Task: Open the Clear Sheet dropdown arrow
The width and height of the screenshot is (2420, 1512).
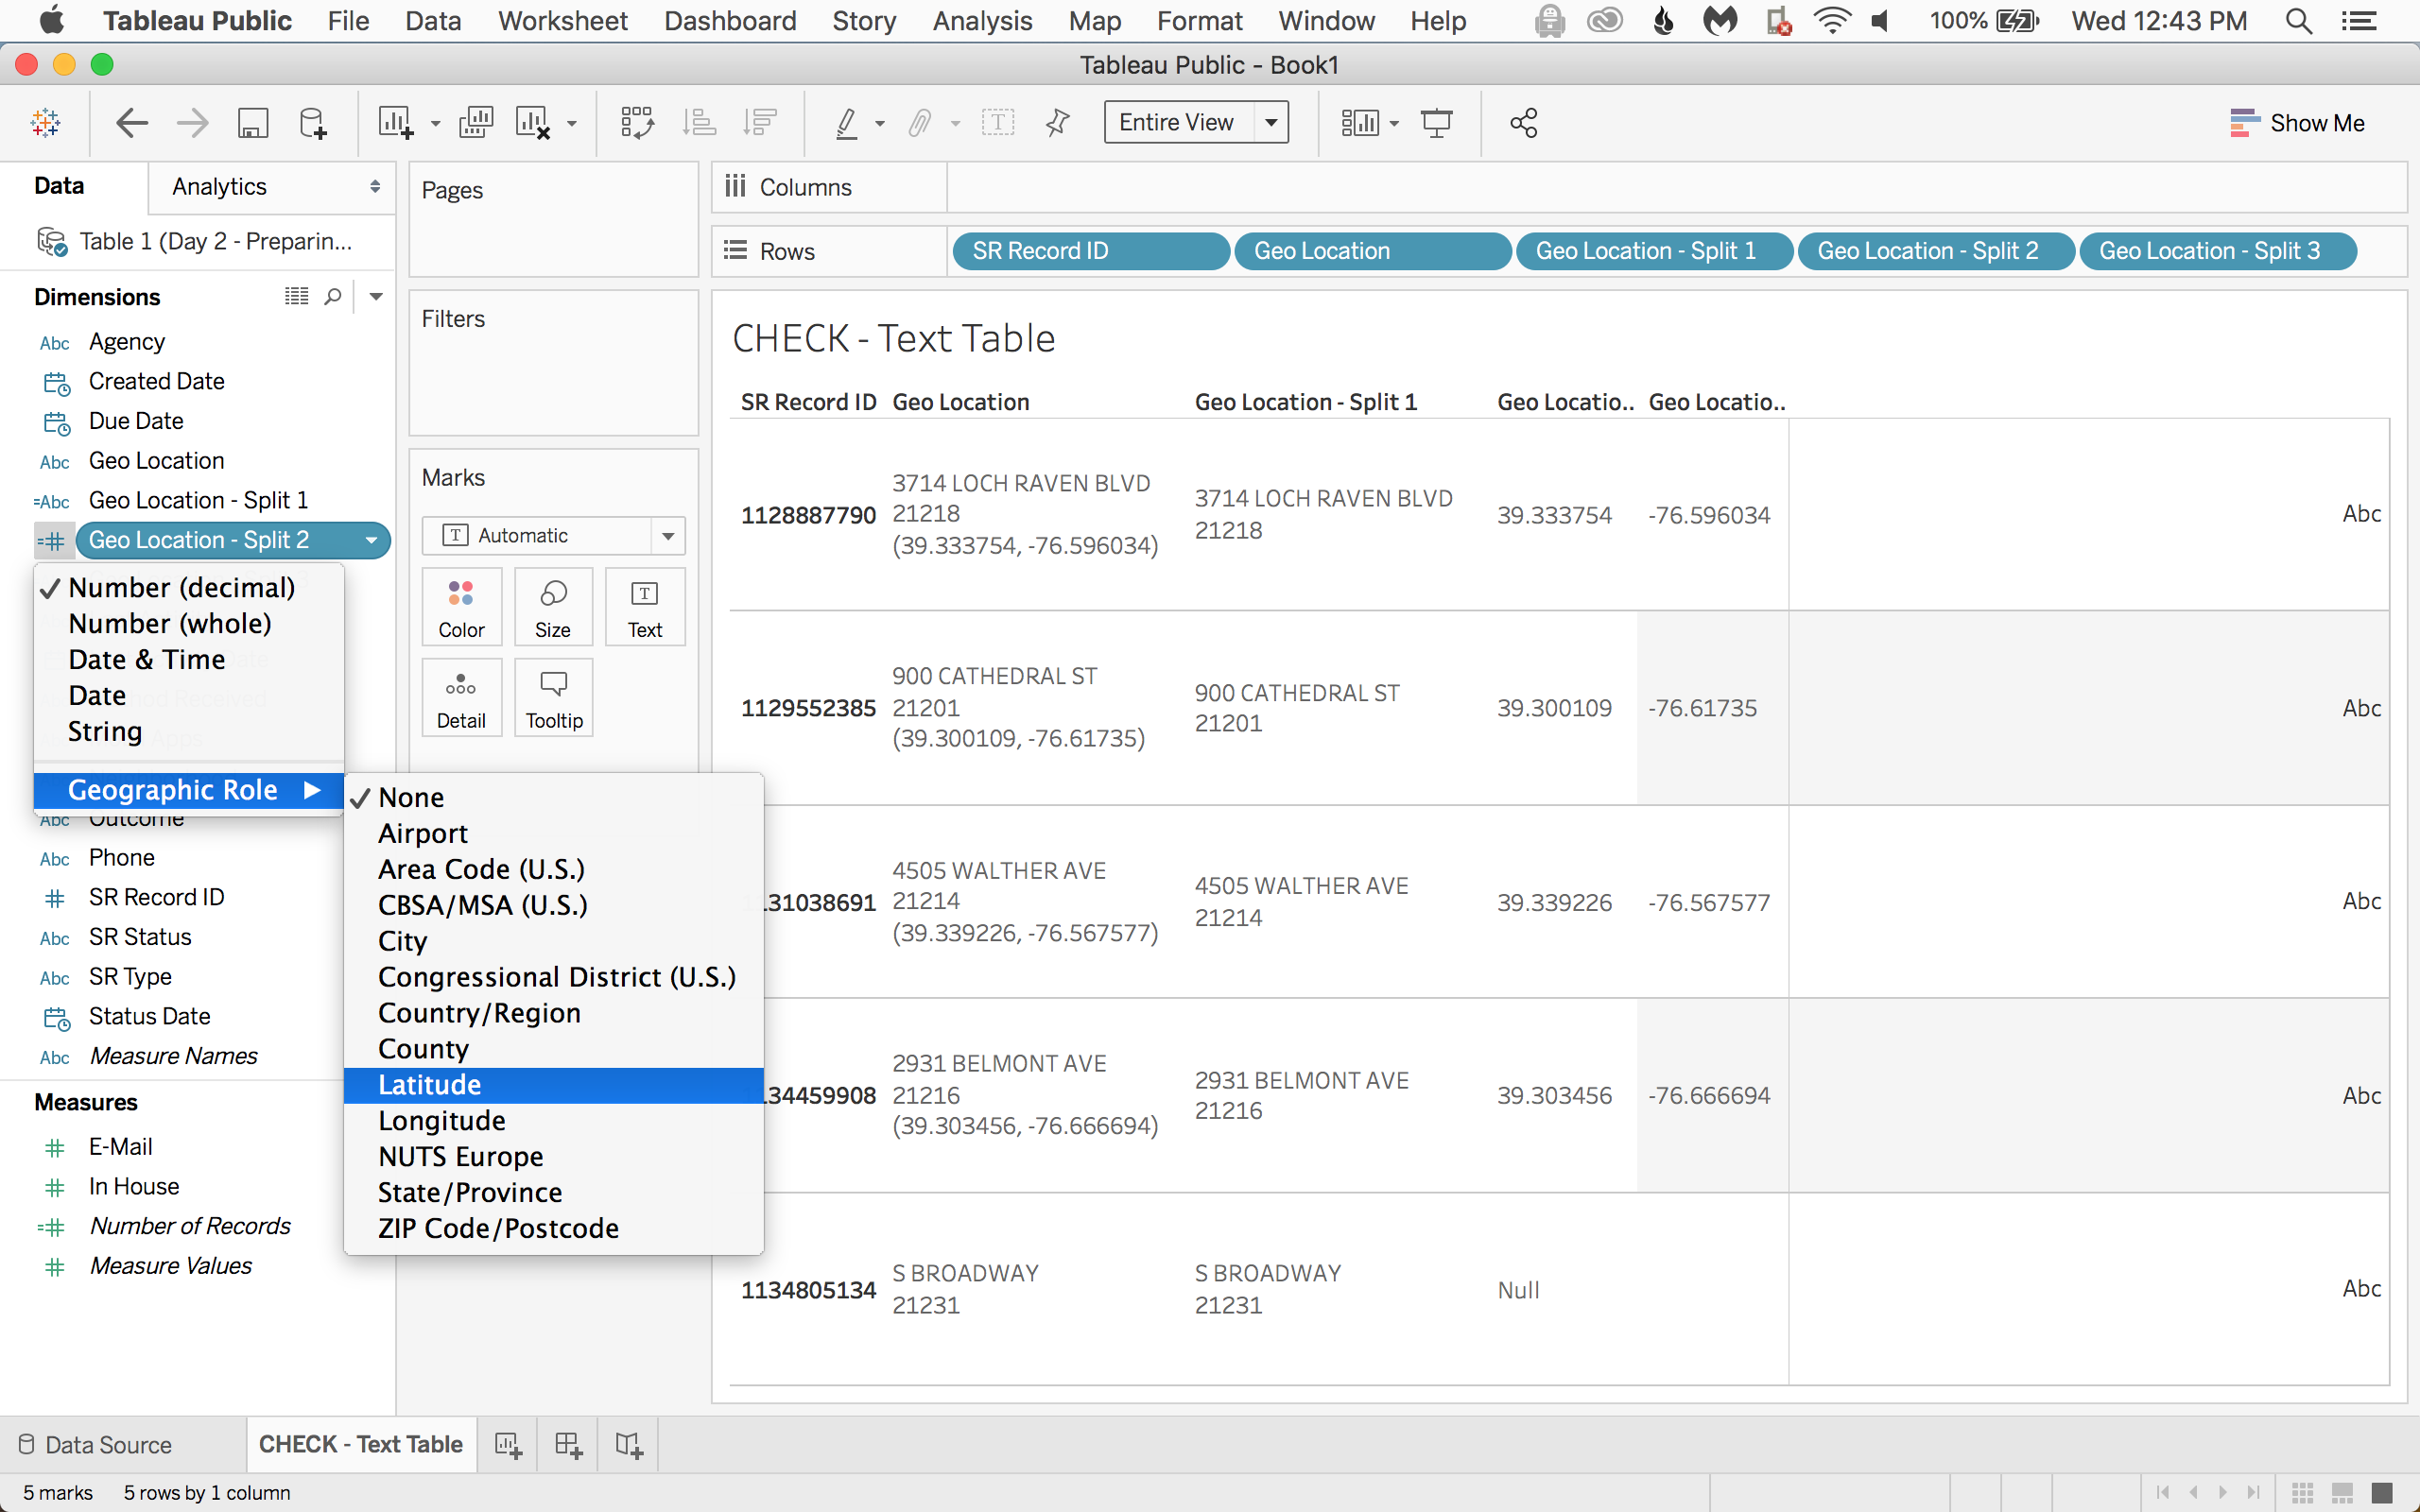Action: coord(571,124)
